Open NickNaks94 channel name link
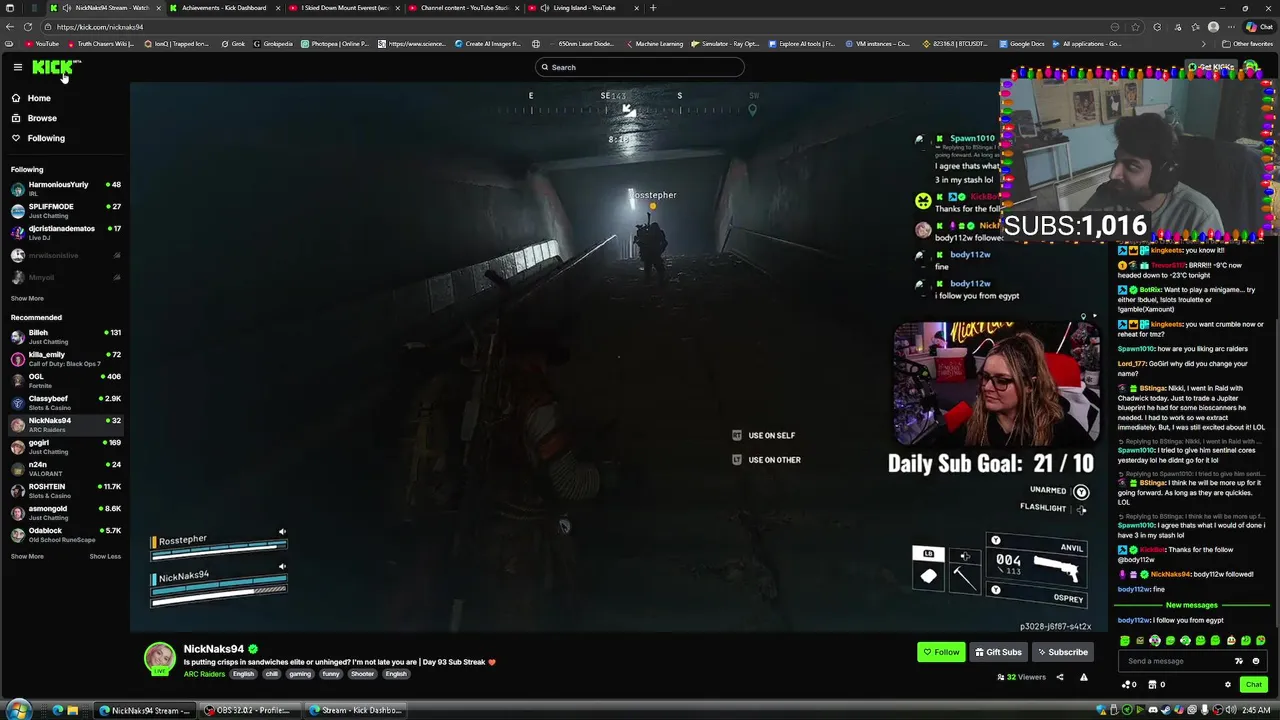This screenshot has width=1280, height=720. [x=213, y=649]
